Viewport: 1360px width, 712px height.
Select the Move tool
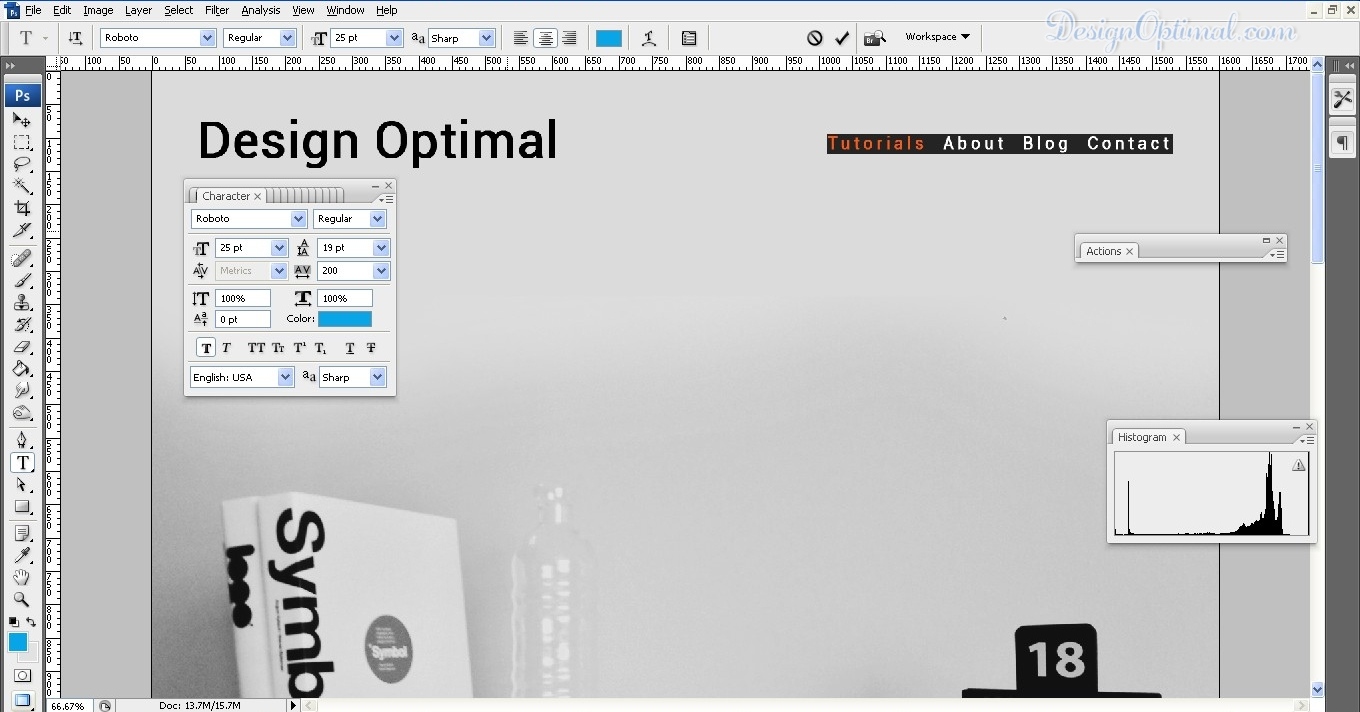22,120
